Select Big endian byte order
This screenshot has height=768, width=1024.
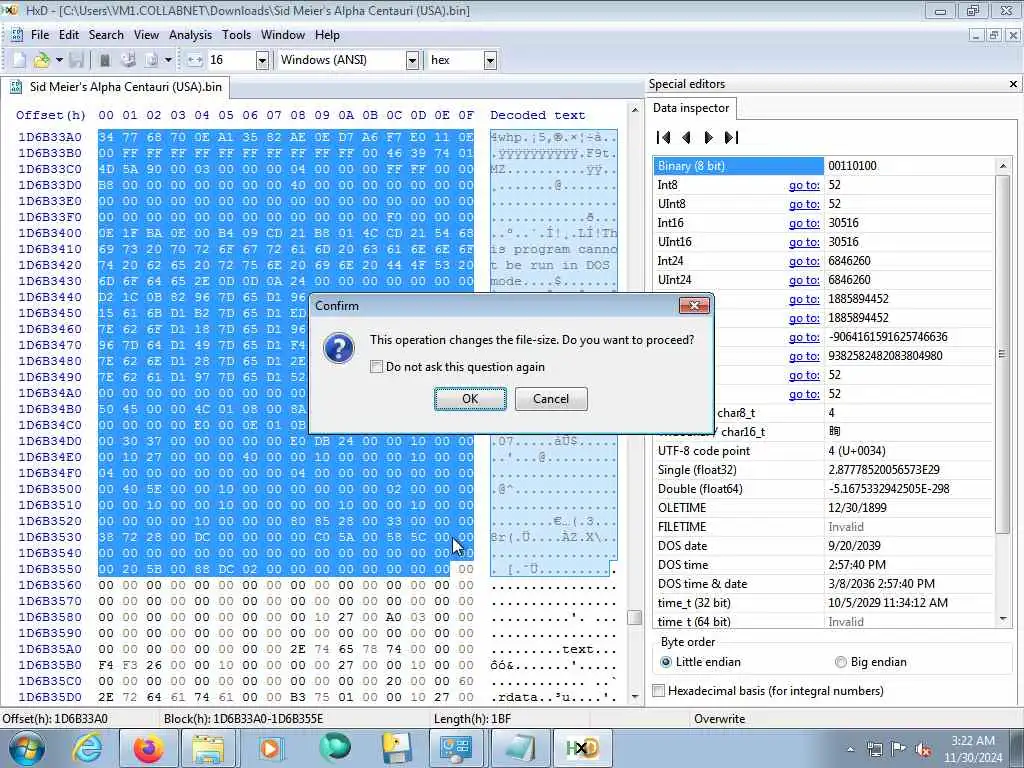840,662
